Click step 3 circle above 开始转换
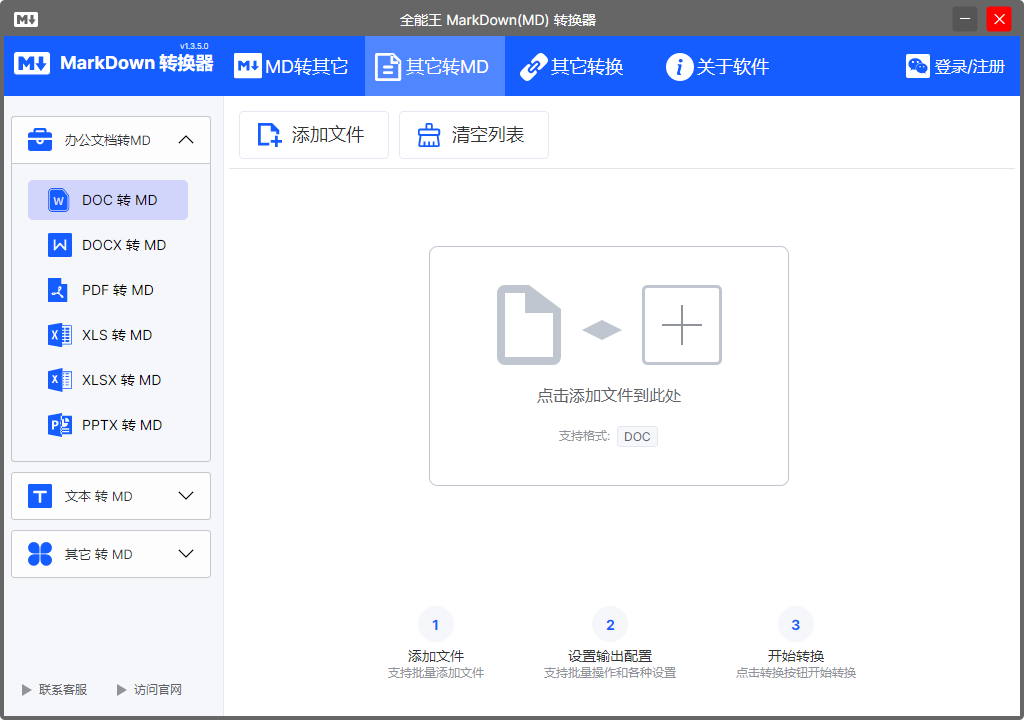Image resolution: width=1024 pixels, height=720 pixels. pyautogui.click(x=795, y=625)
